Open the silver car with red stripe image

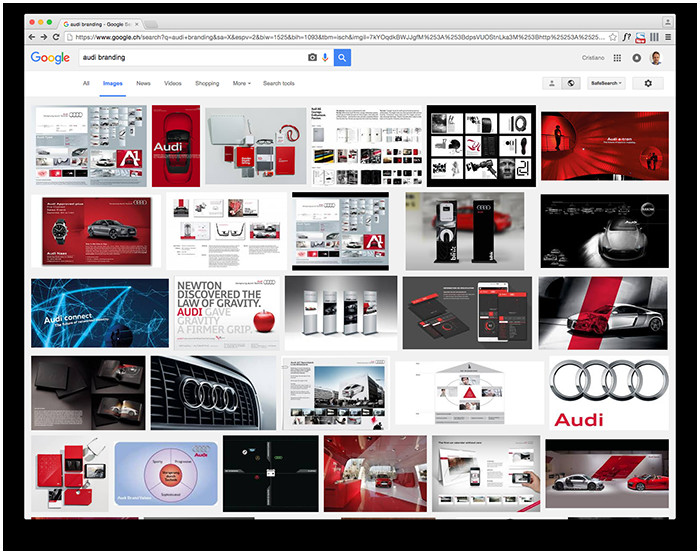pyautogui.click(x=603, y=313)
